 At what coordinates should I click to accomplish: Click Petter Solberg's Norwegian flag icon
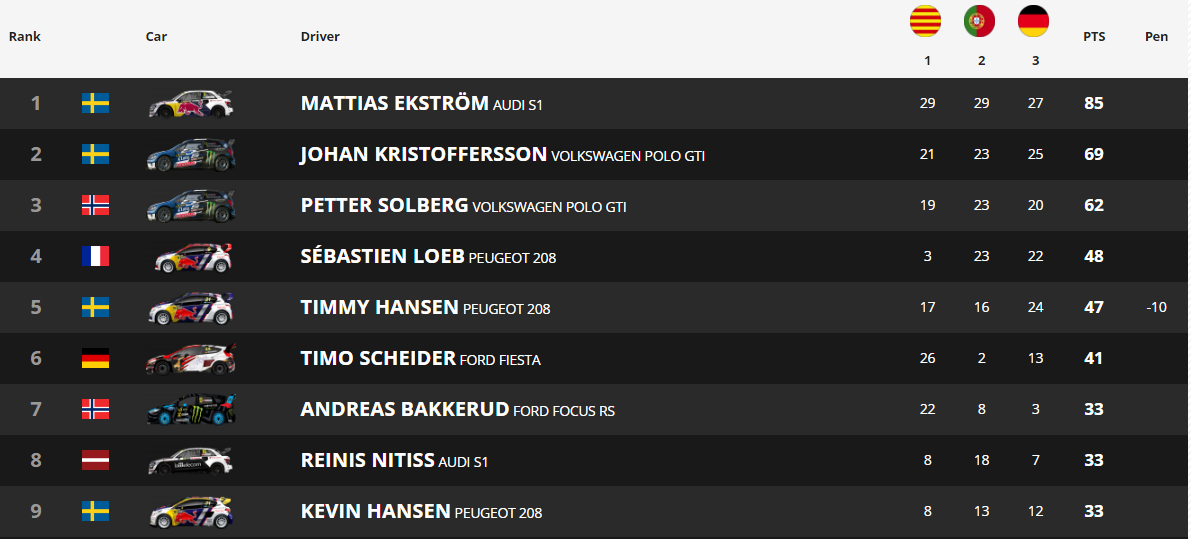click(96, 205)
